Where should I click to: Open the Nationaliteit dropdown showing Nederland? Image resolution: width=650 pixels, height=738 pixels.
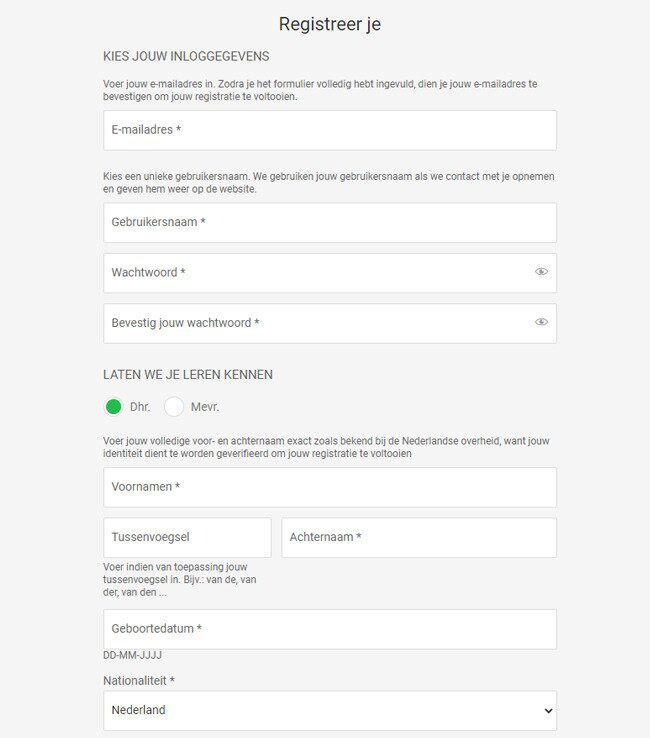[x=330, y=710]
